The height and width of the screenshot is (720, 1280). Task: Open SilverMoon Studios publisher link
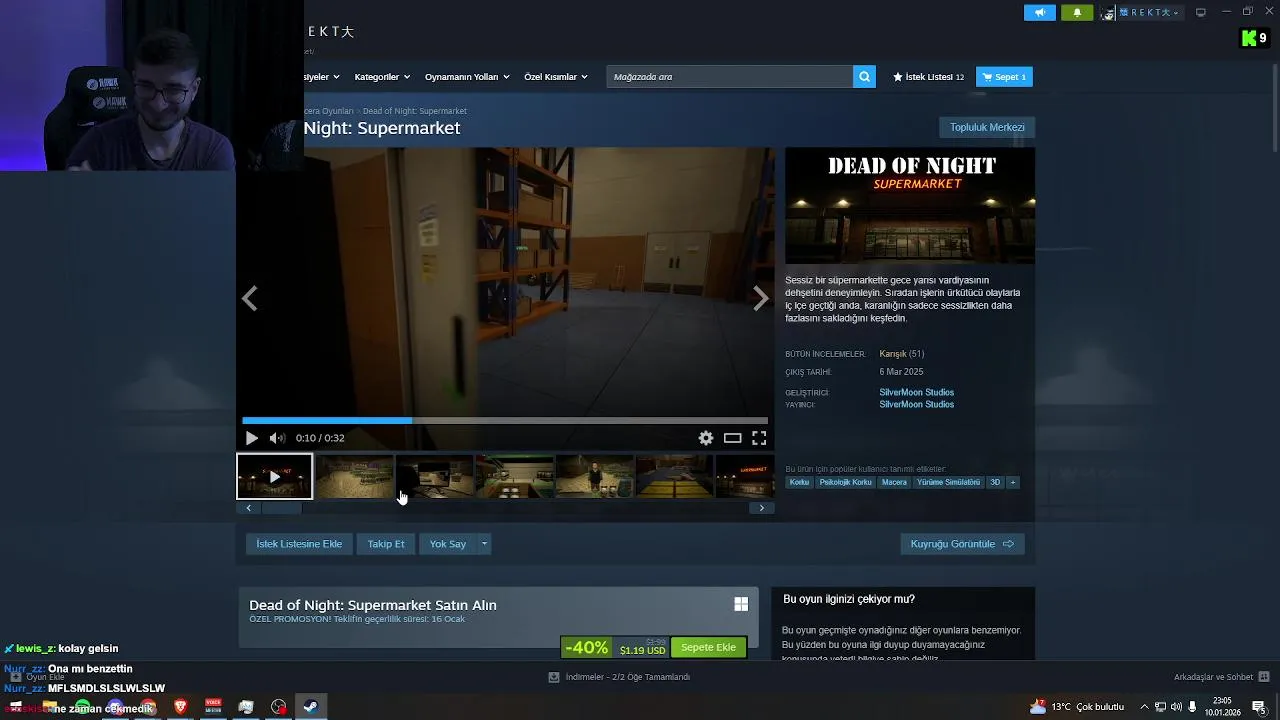916,405
